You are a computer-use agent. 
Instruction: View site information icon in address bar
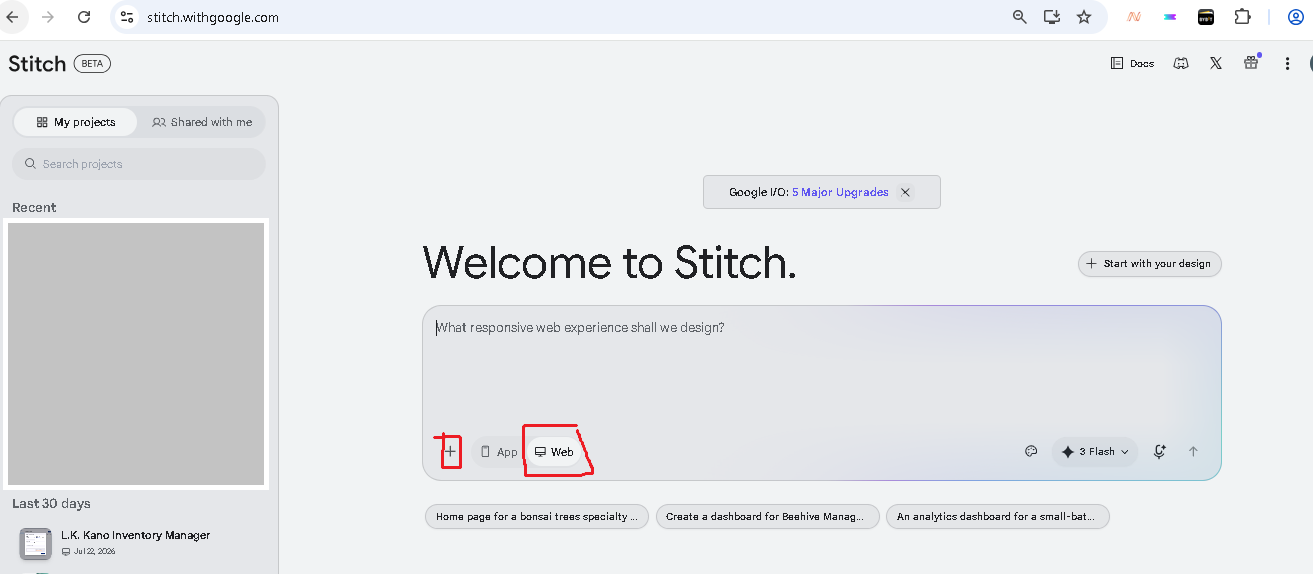[126, 17]
